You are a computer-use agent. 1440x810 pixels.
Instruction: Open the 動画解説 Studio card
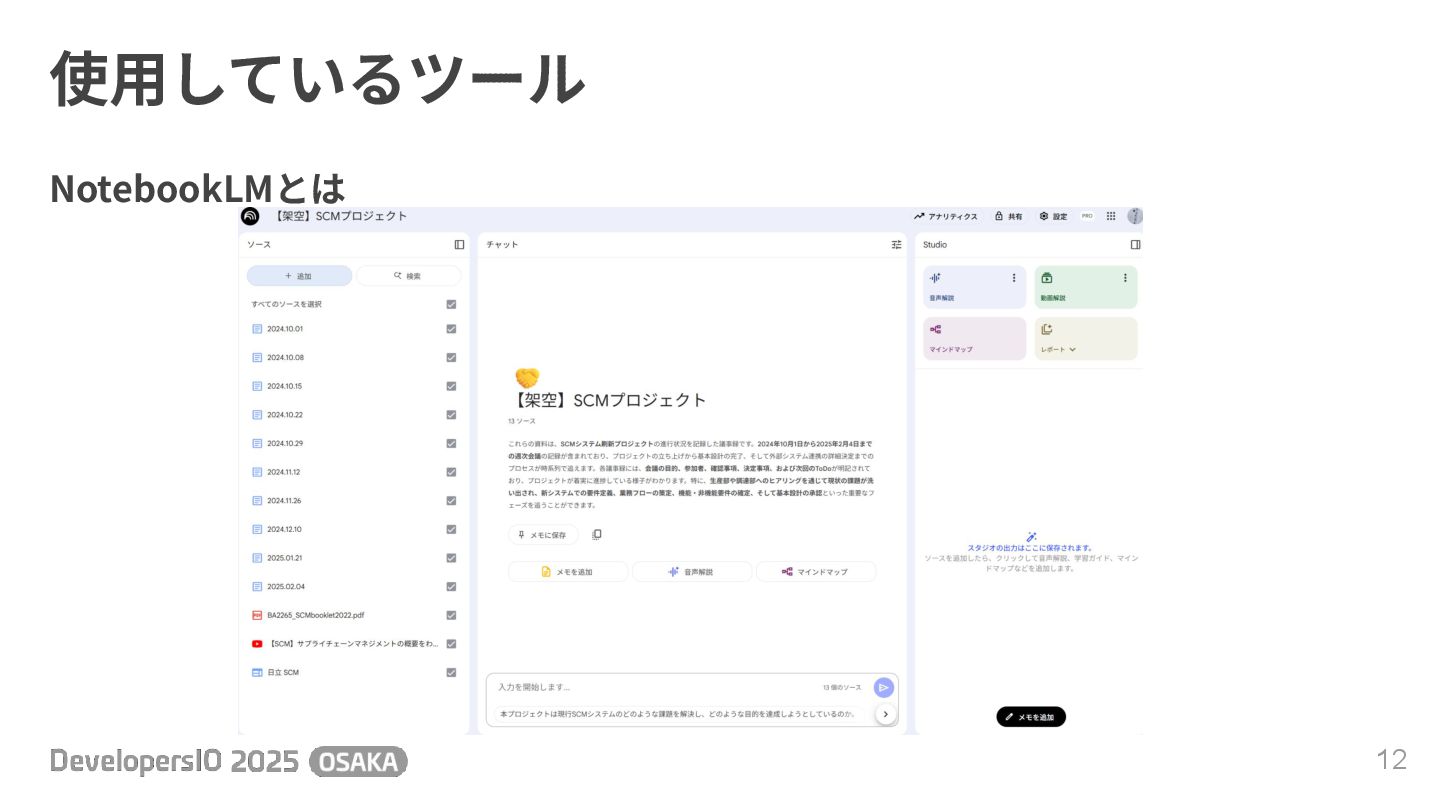1086,287
